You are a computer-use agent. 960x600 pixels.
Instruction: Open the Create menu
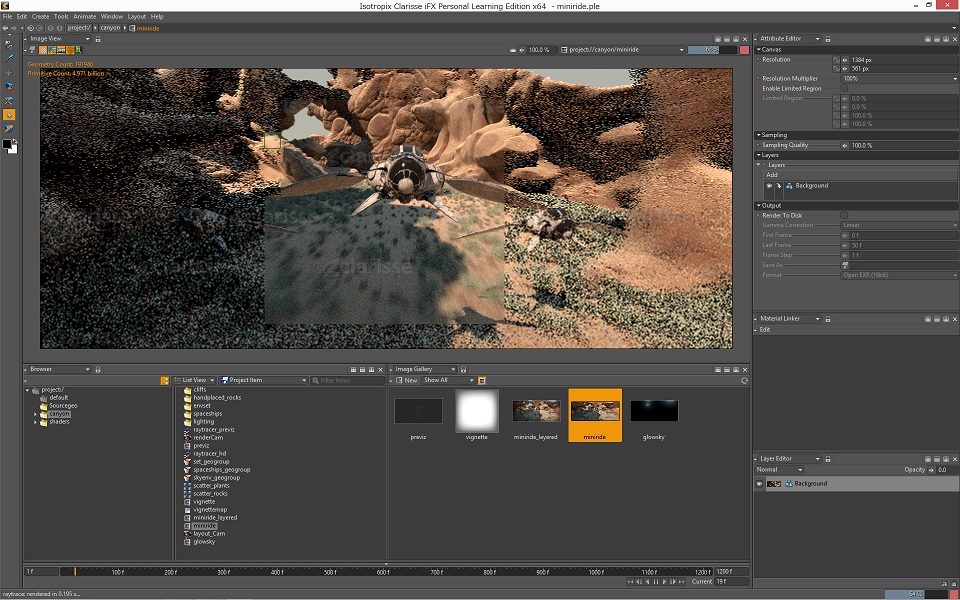pyautogui.click(x=40, y=17)
